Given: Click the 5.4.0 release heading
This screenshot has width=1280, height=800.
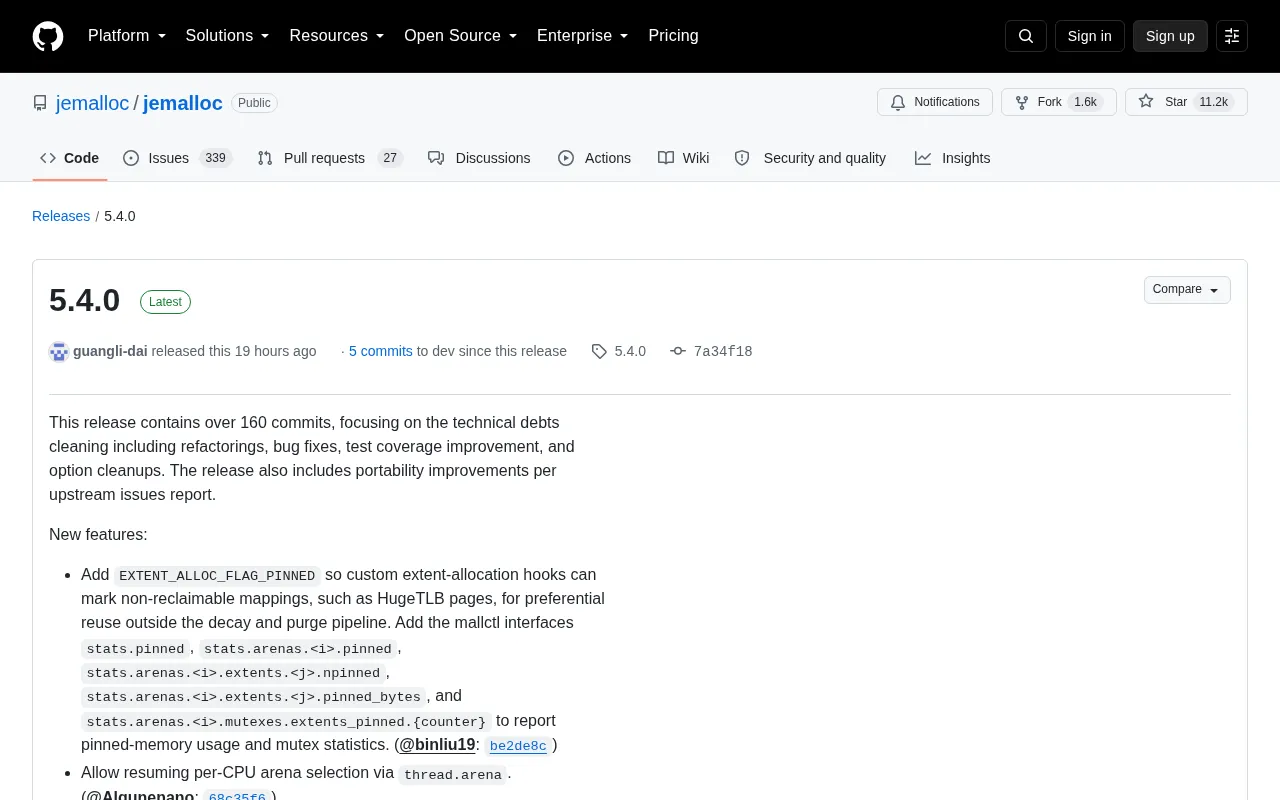Looking at the screenshot, I should [85, 301].
